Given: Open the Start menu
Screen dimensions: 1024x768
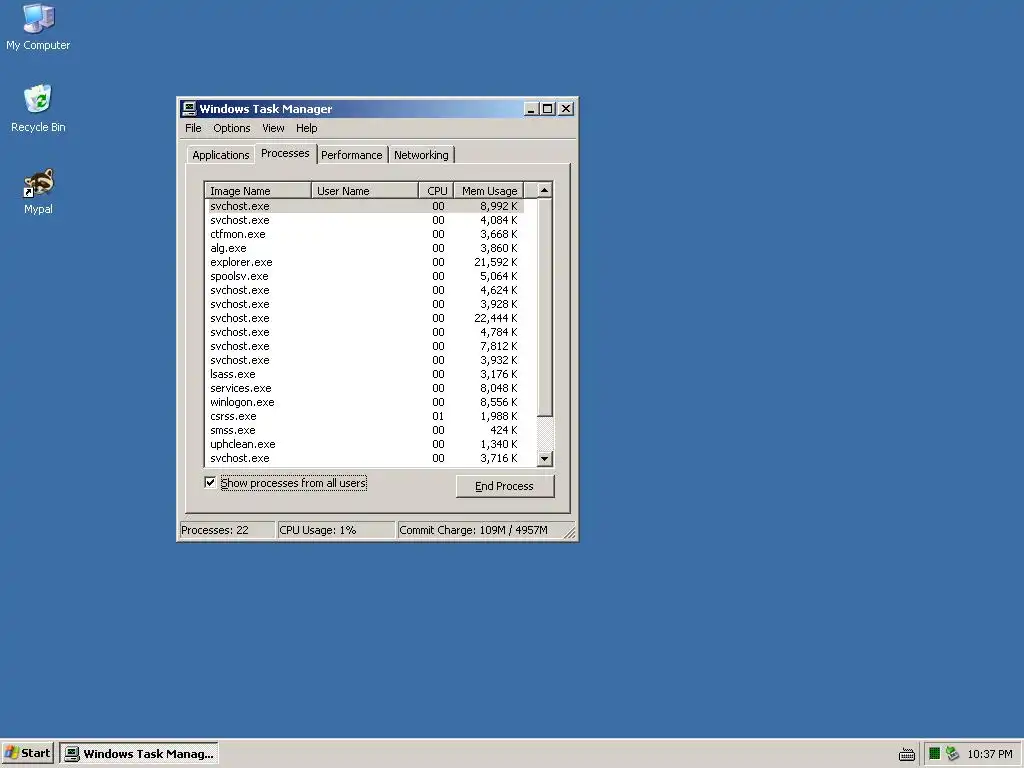Looking at the screenshot, I should tap(27, 753).
